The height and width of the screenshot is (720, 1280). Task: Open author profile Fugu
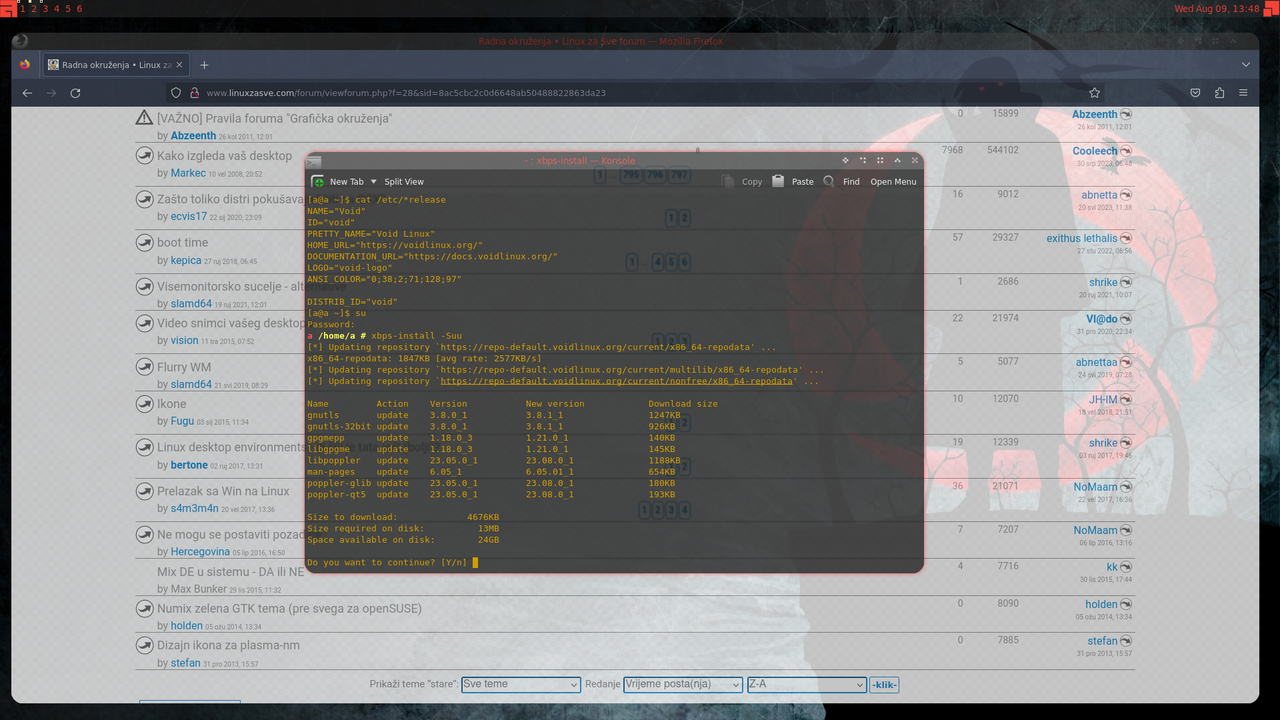click(x=182, y=421)
